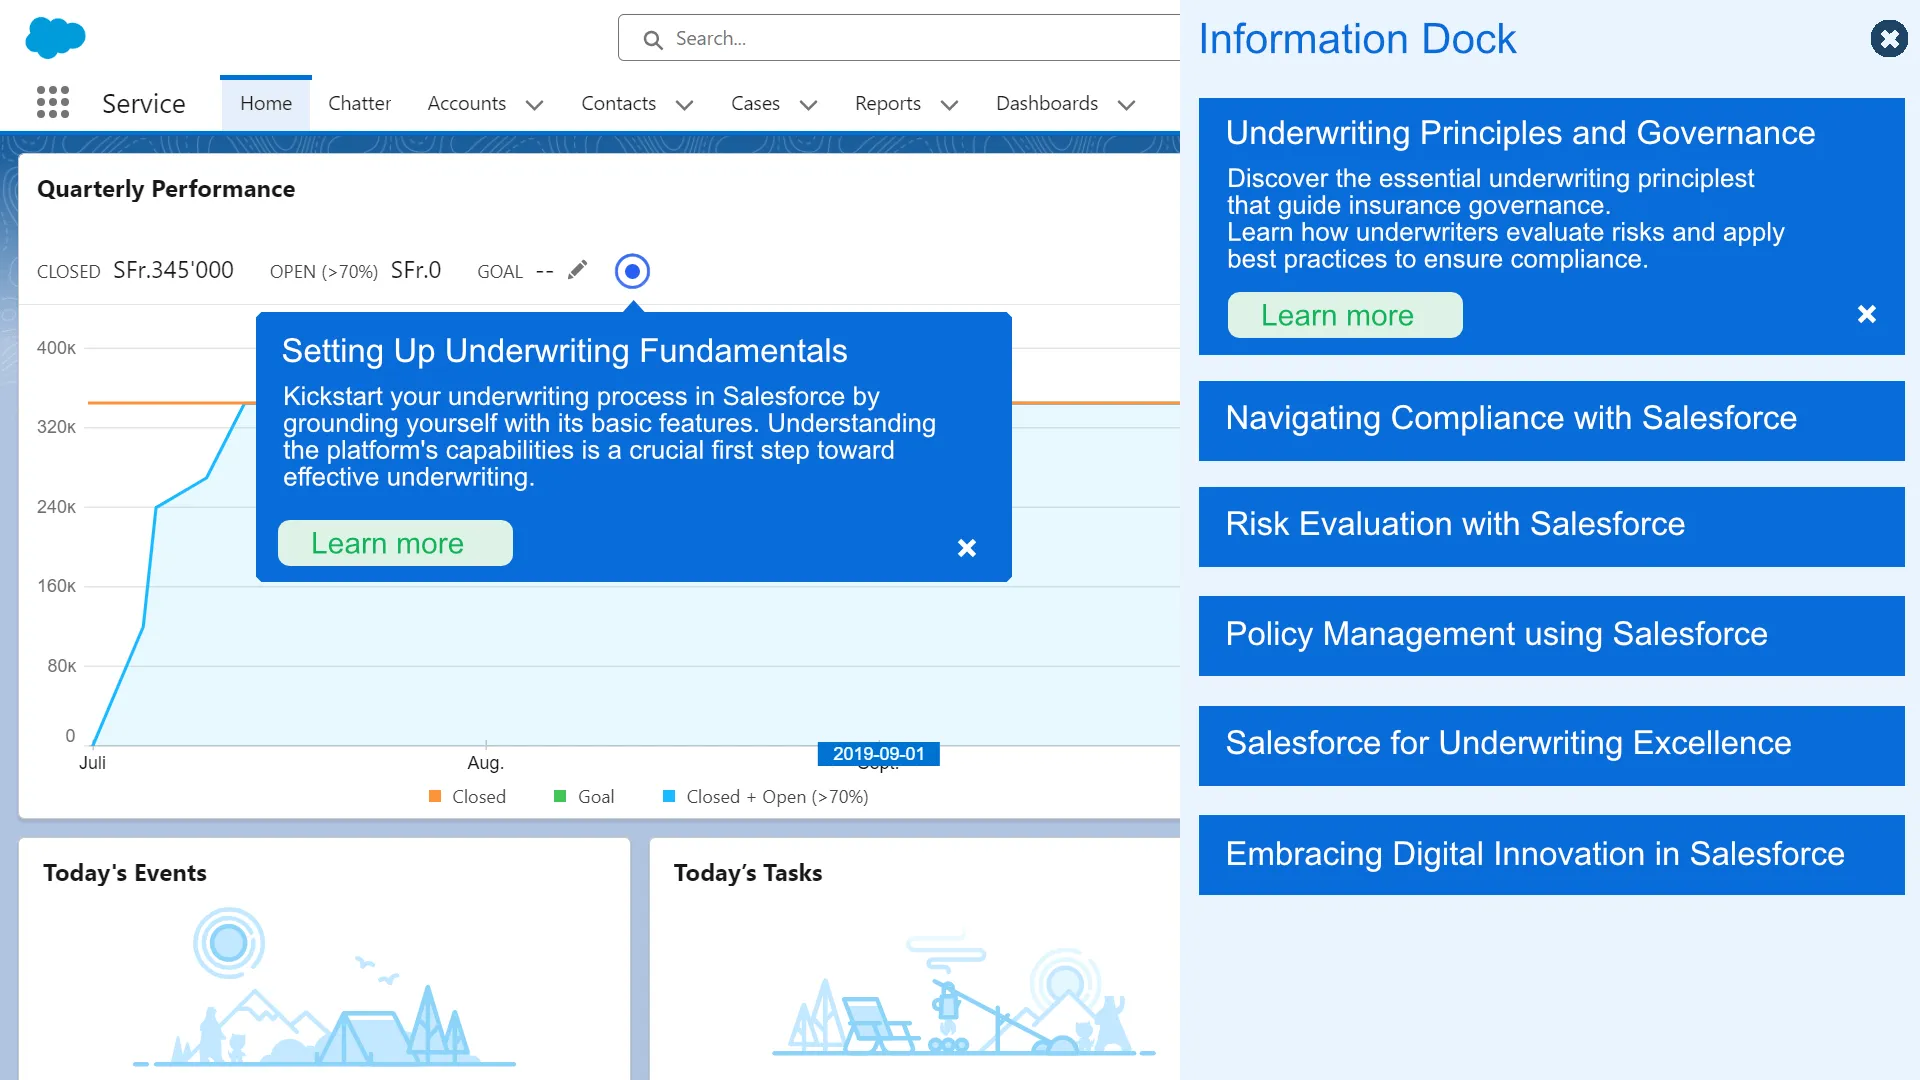Open Risk Evaluation with Salesforce entry
1920x1080 pixels.
click(x=1551, y=526)
